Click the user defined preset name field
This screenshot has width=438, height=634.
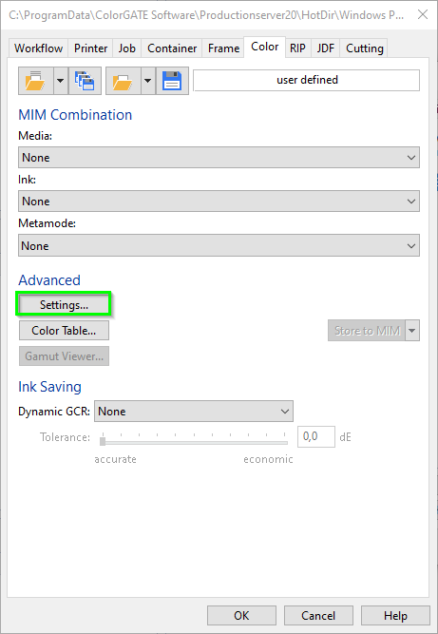tap(307, 80)
